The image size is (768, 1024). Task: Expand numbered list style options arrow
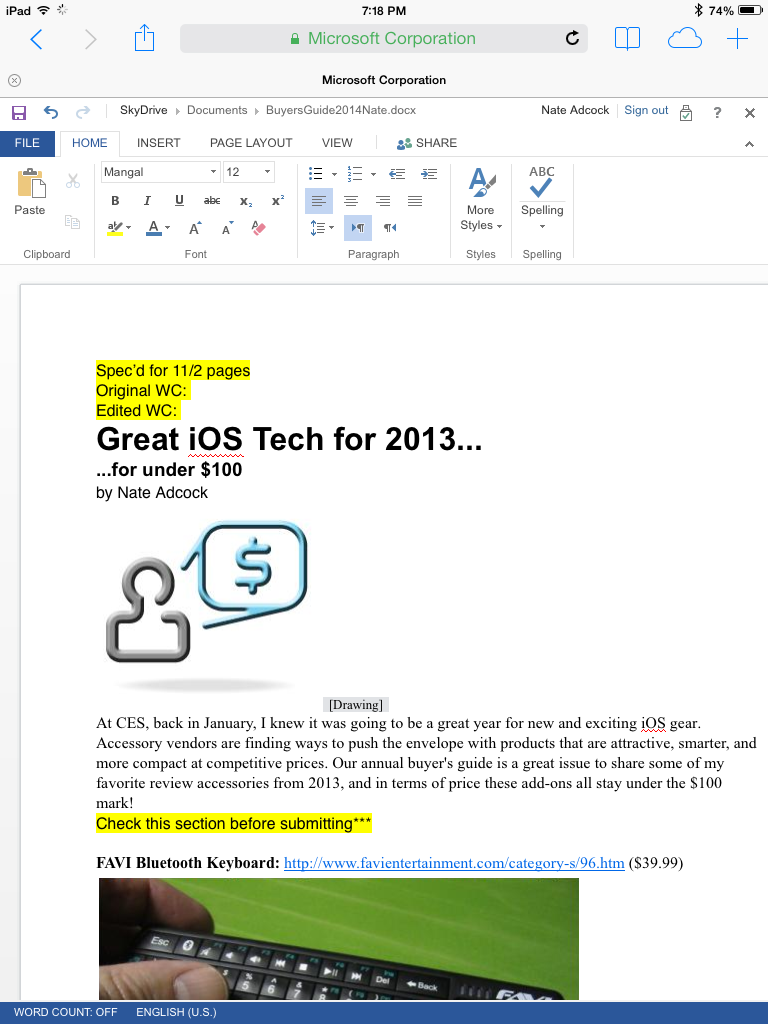[x=373, y=174]
